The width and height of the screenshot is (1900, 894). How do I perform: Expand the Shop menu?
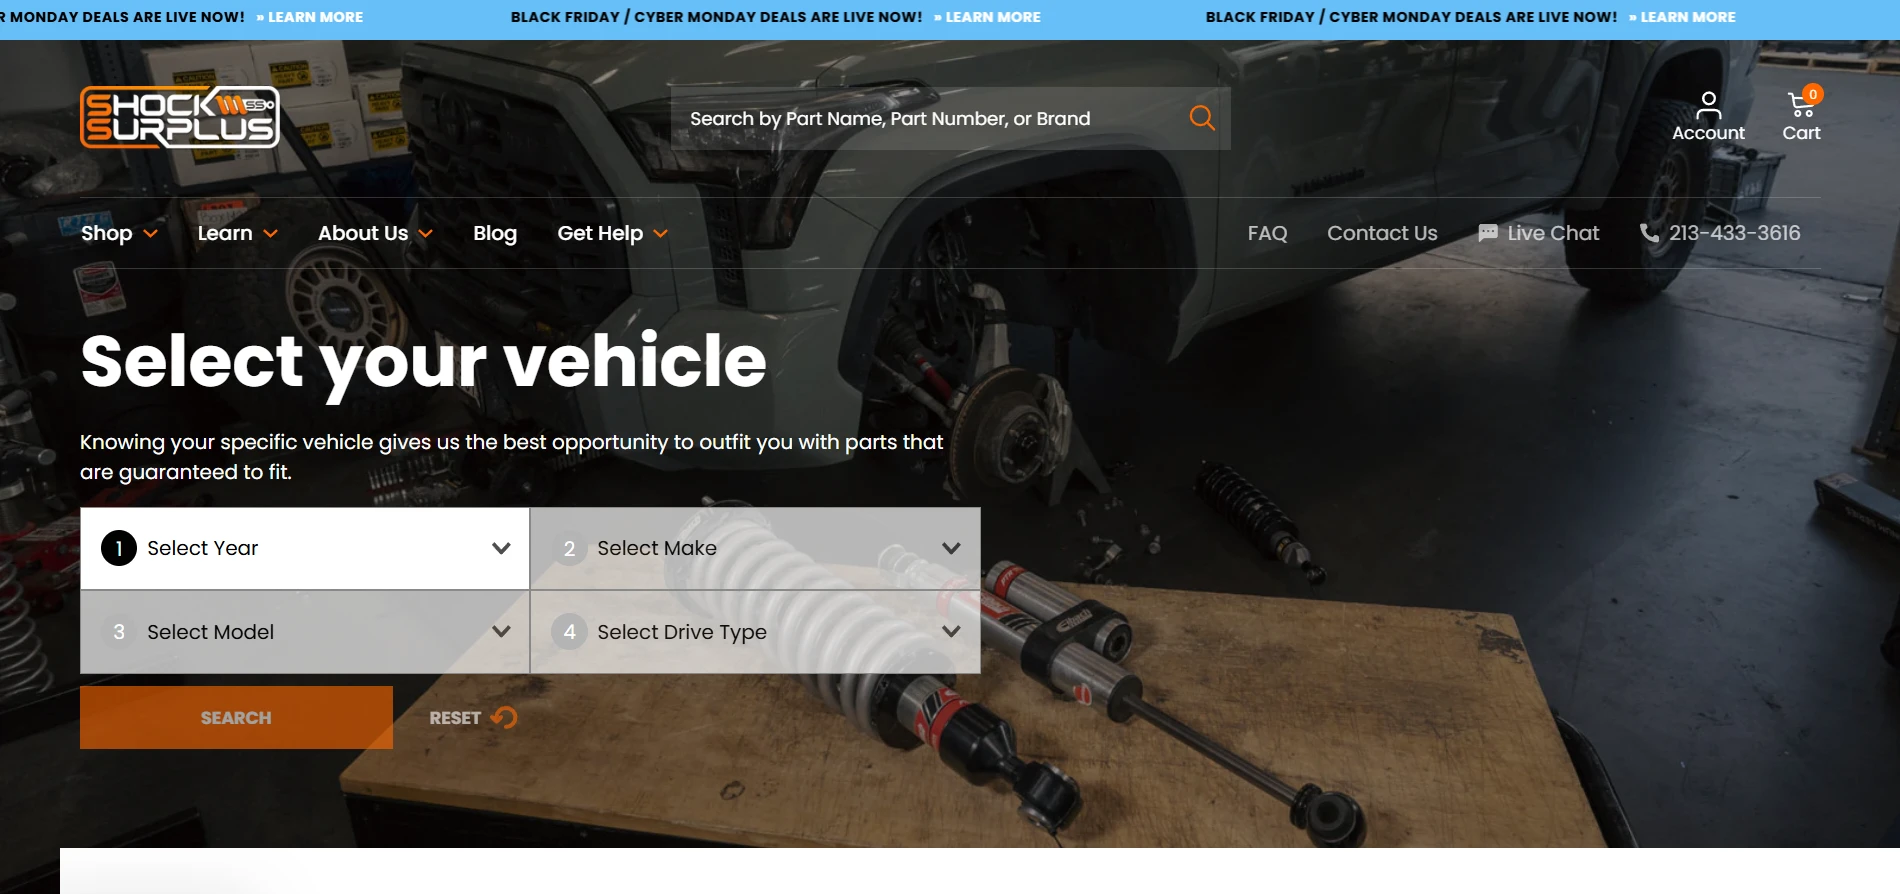(x=119, y=233)
